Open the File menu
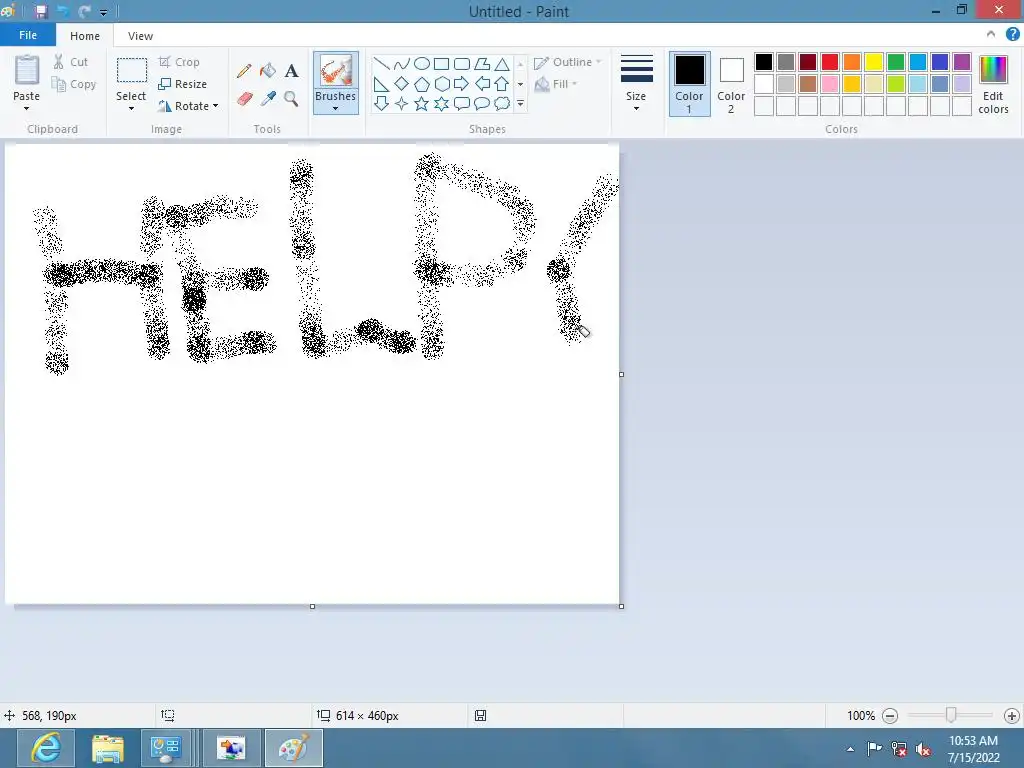Viewport: 1024px width, 768px height. tap(27, 35)
